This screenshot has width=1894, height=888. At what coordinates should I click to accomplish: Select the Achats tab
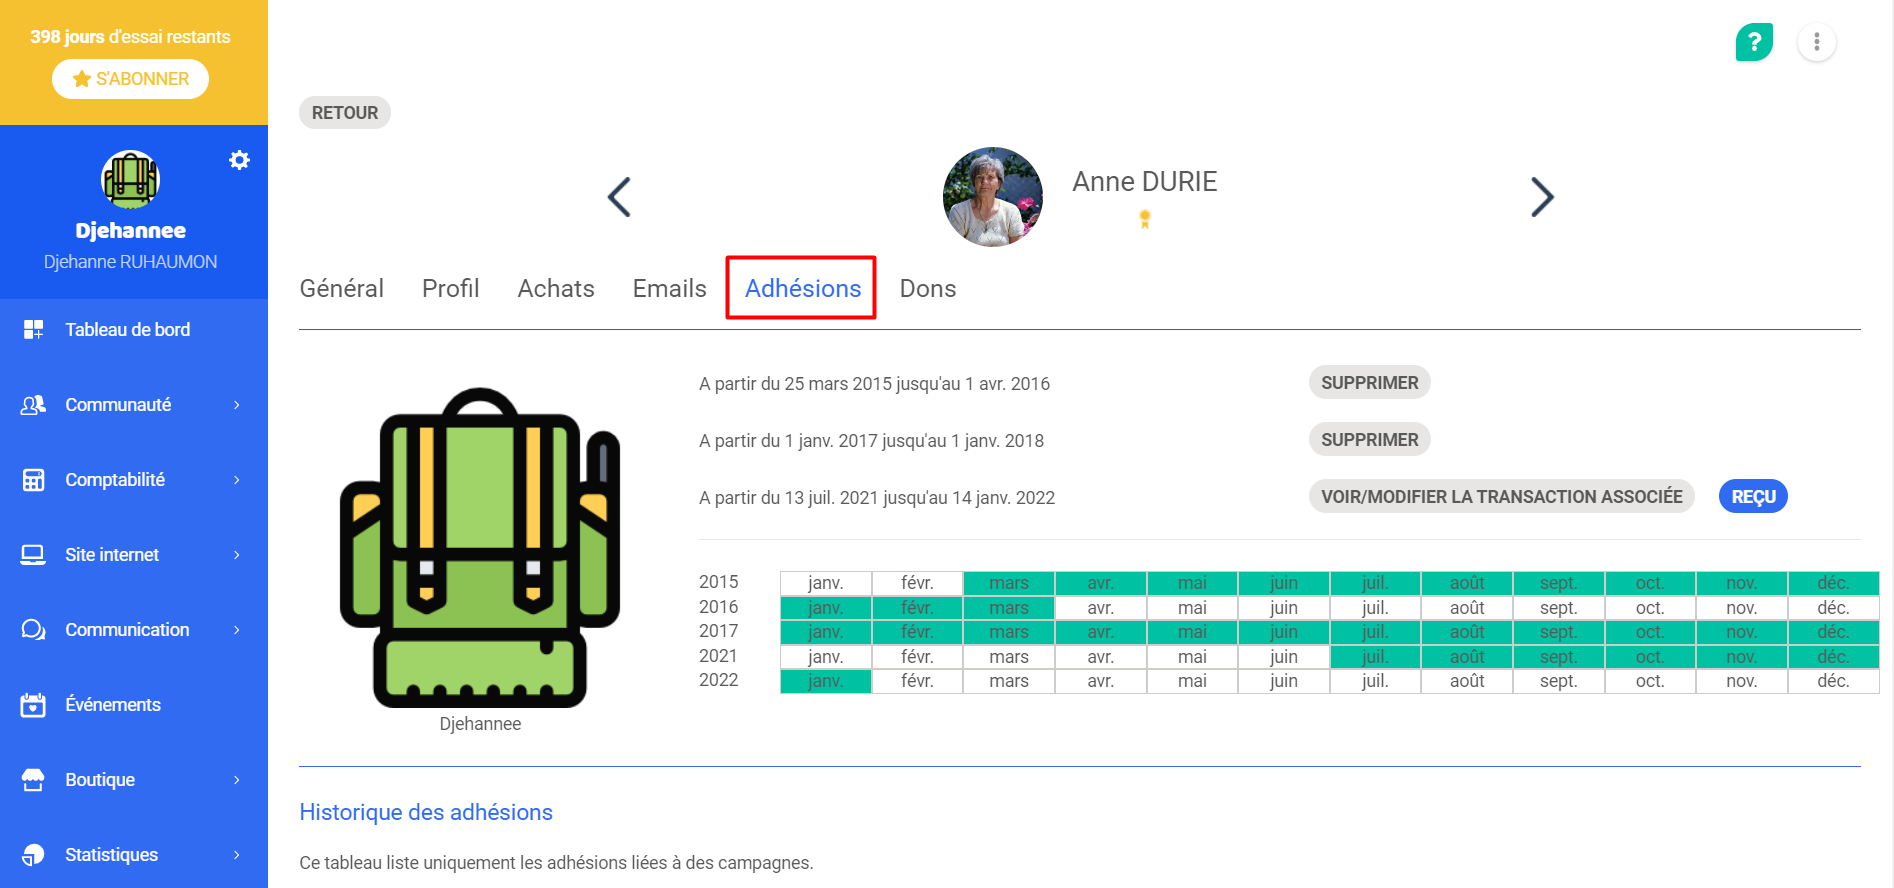(x=556, y=289)
